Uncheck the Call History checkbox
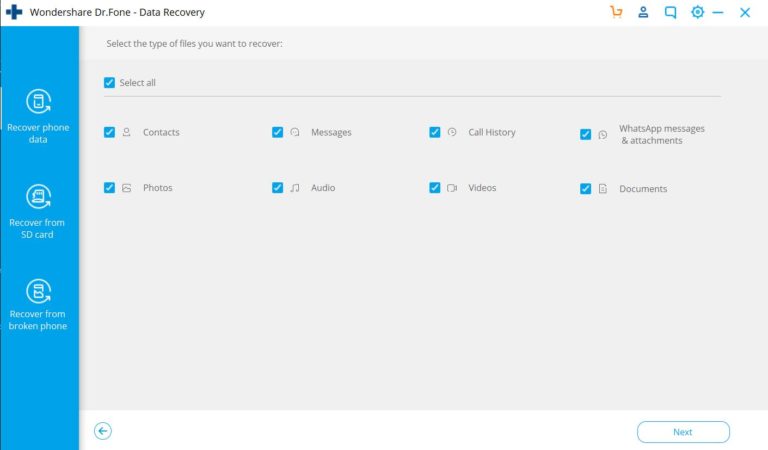The width and height of the screenshot is (768, 450). 434,132
